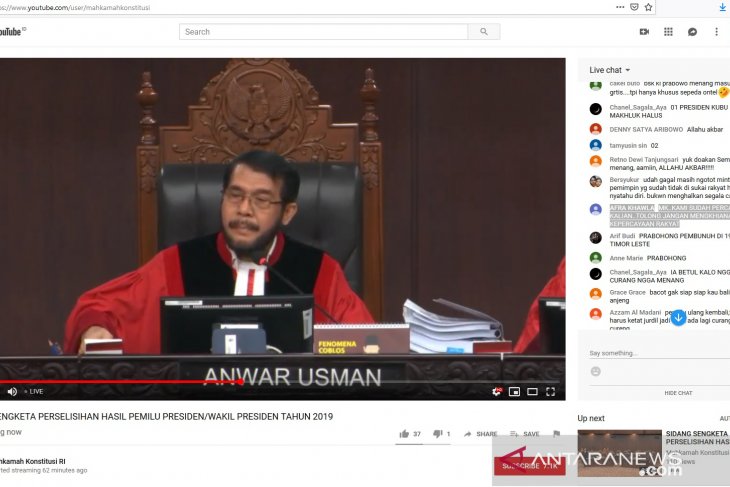Open Mahkamah Konstitusi RI channel name

point(33,461)
